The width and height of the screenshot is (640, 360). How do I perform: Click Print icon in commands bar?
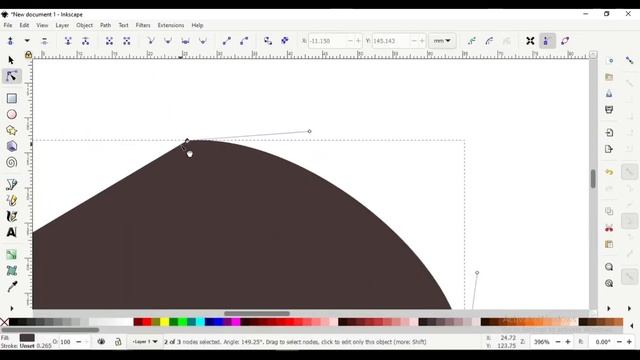609,110
